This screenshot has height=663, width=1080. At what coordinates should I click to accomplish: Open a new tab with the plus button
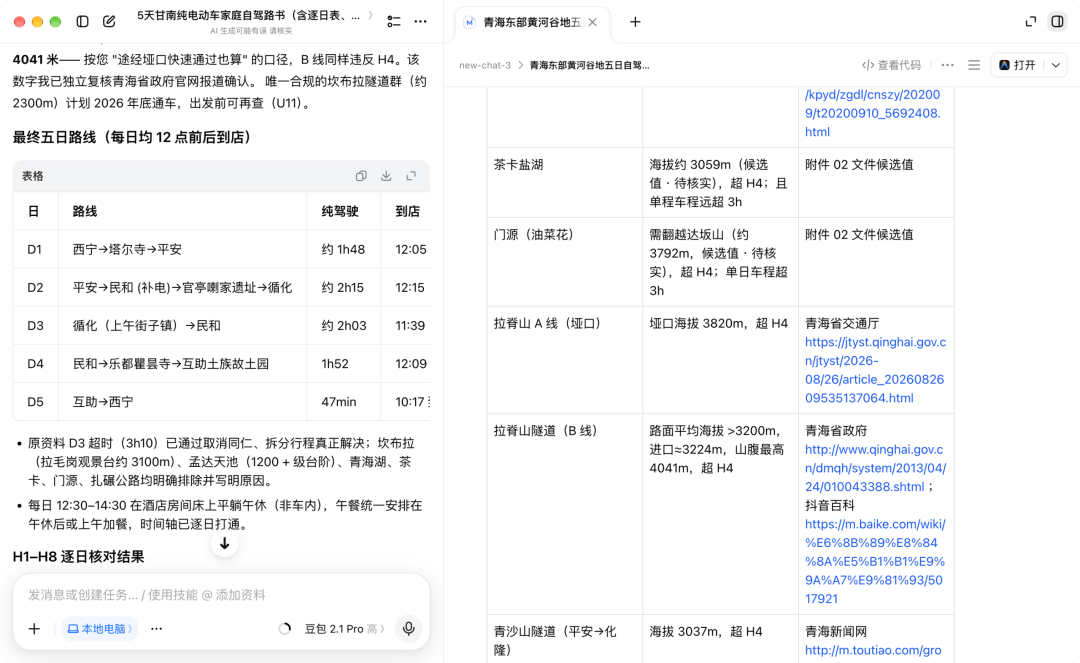click(x=635, y=22)
